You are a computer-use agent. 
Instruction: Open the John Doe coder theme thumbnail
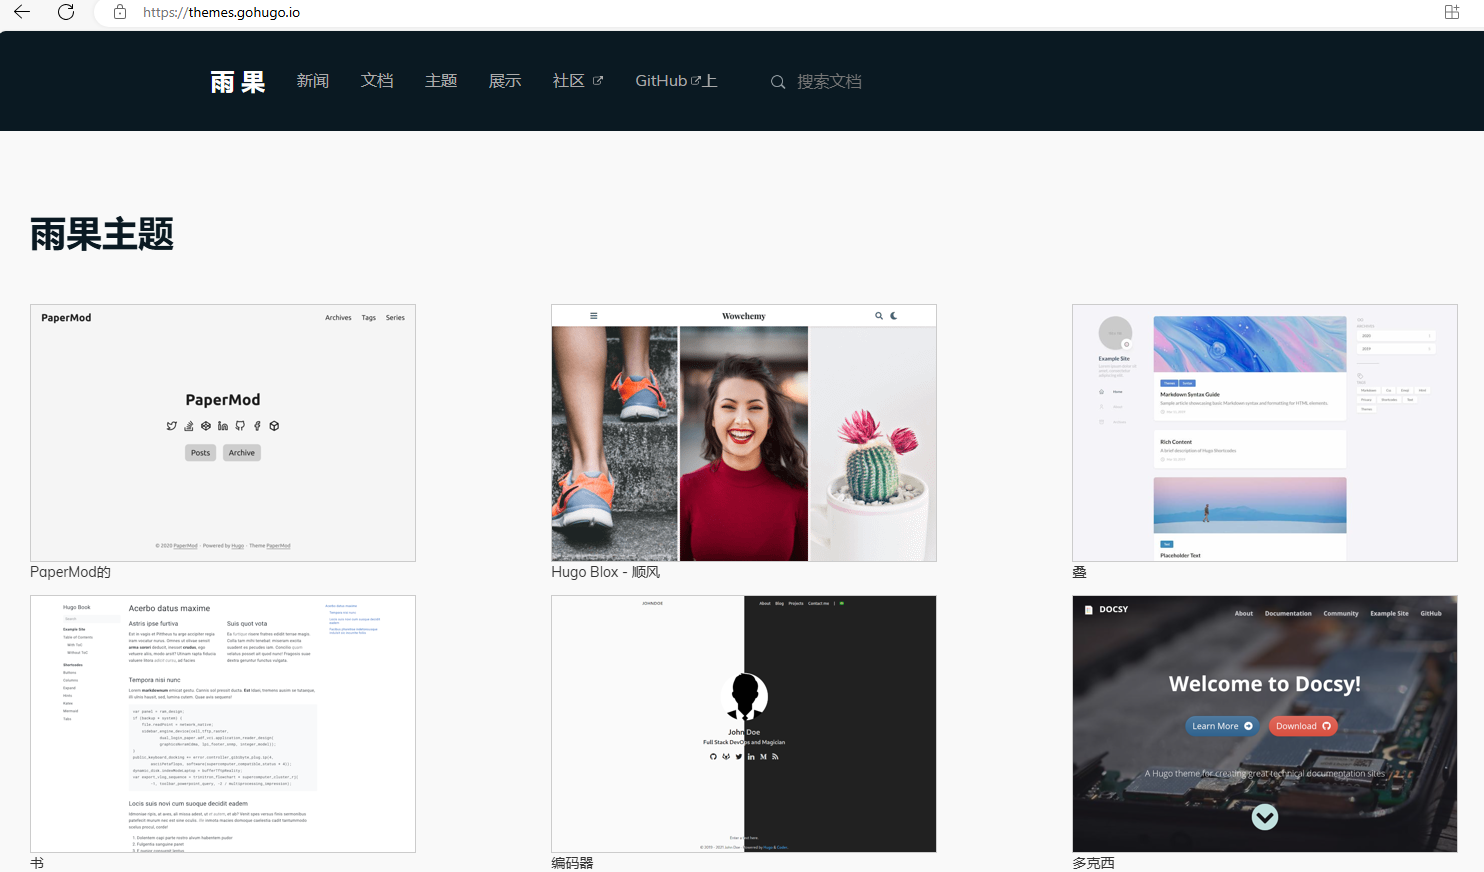pyautogui.click(x=744, y=724)
